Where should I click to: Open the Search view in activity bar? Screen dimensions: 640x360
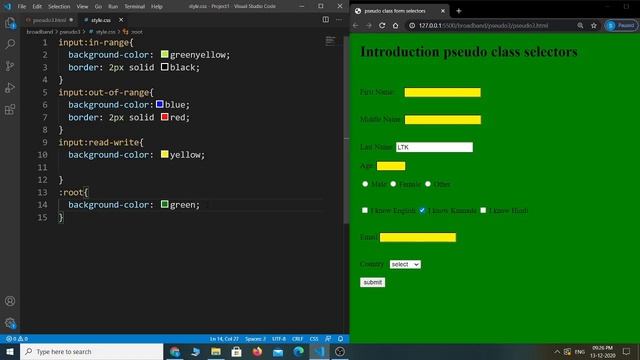coord(10,44)
